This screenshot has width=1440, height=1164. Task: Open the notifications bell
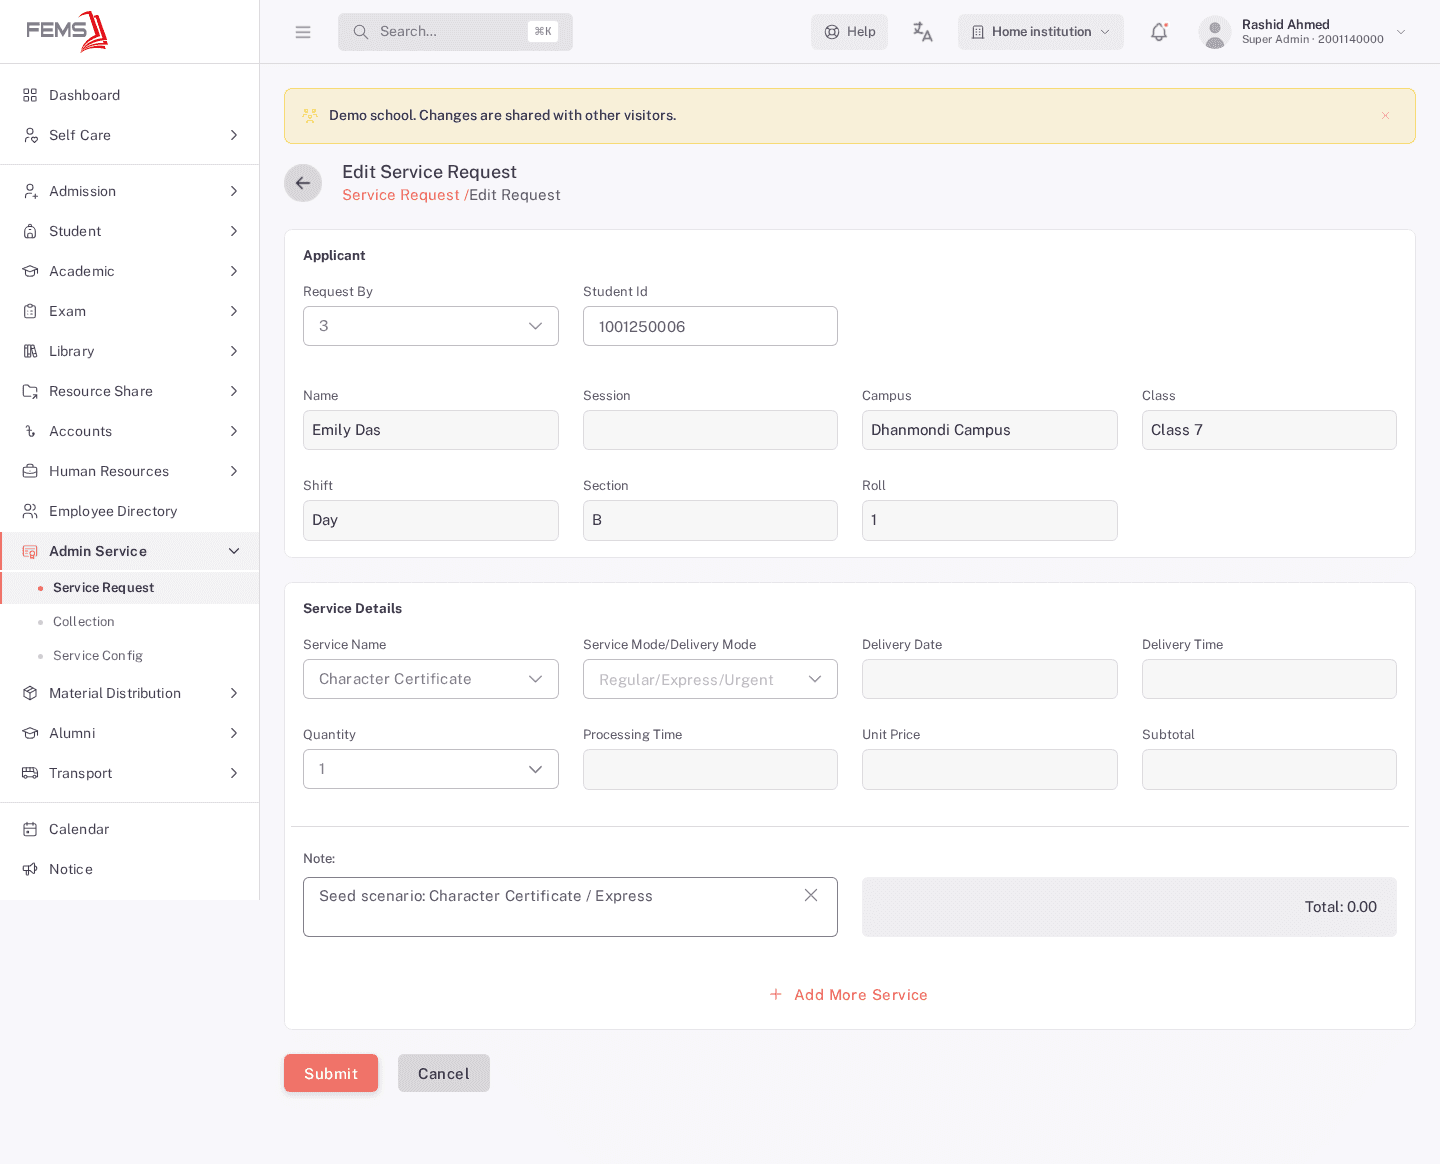click(1159, 32)
